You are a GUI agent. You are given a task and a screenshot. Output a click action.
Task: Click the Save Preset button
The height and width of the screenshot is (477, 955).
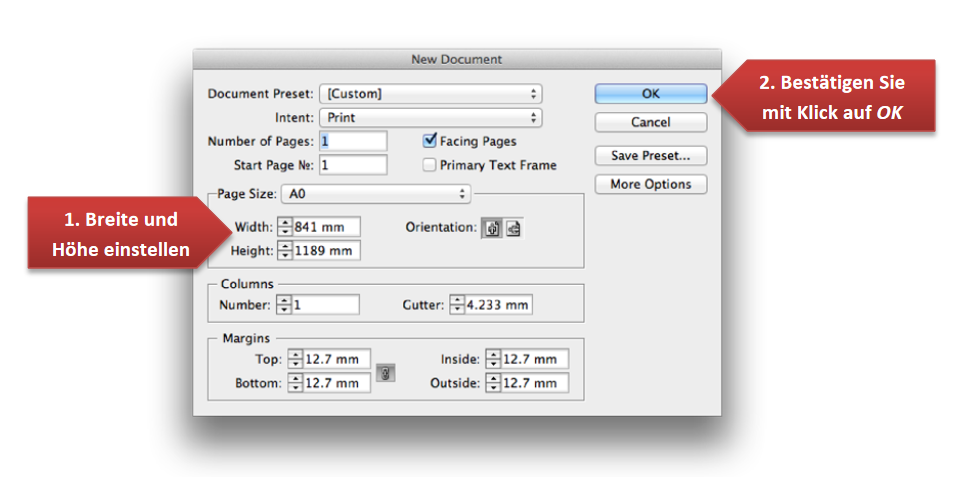[x=651, y=156]
